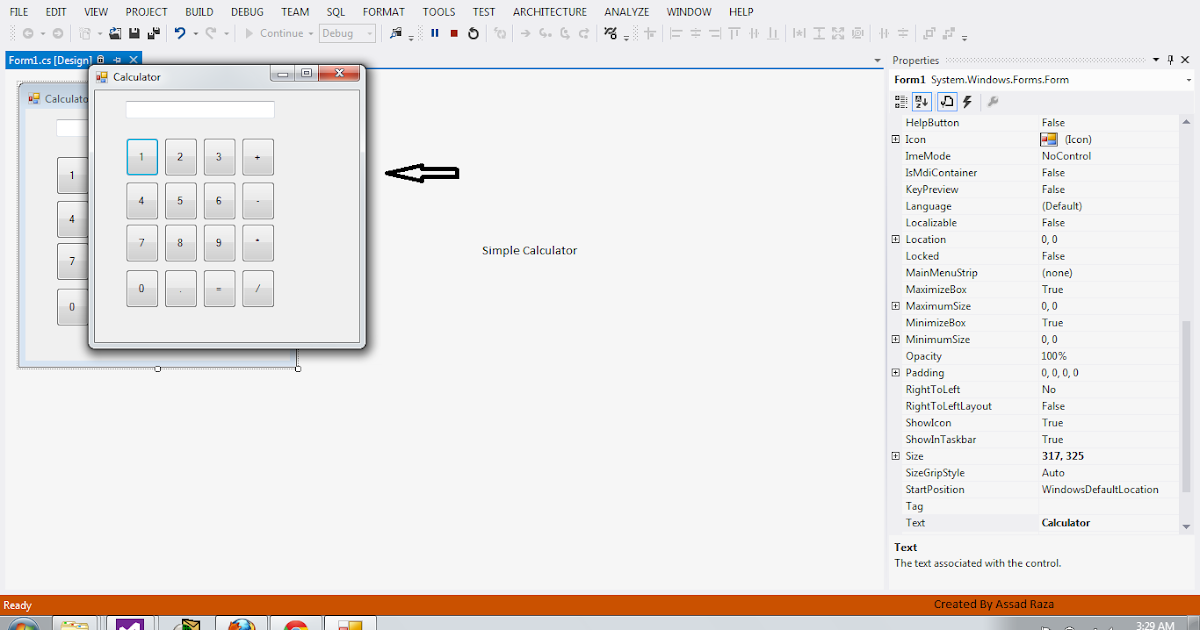
Task: Toggle the pin on Properties panel
Action: point(1171,59)
